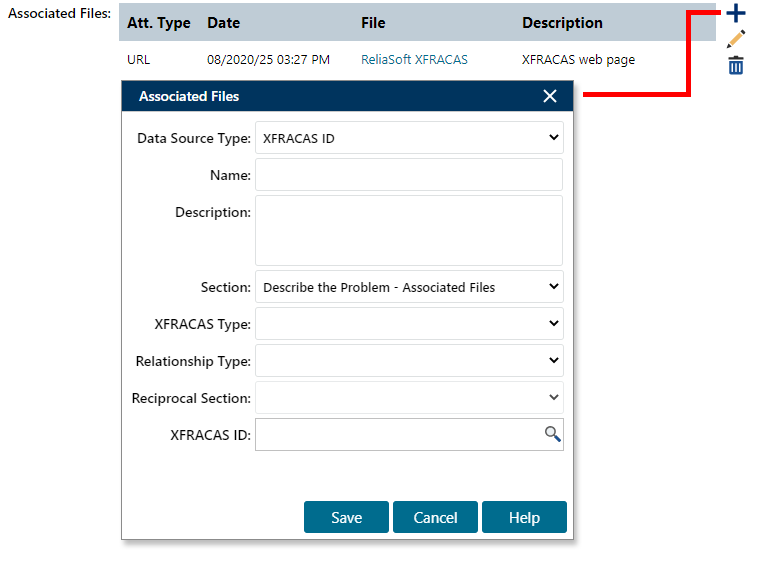Click the Att. Type column header
Image resolution: width=758 pixels, height=567 pixels.
158,23
